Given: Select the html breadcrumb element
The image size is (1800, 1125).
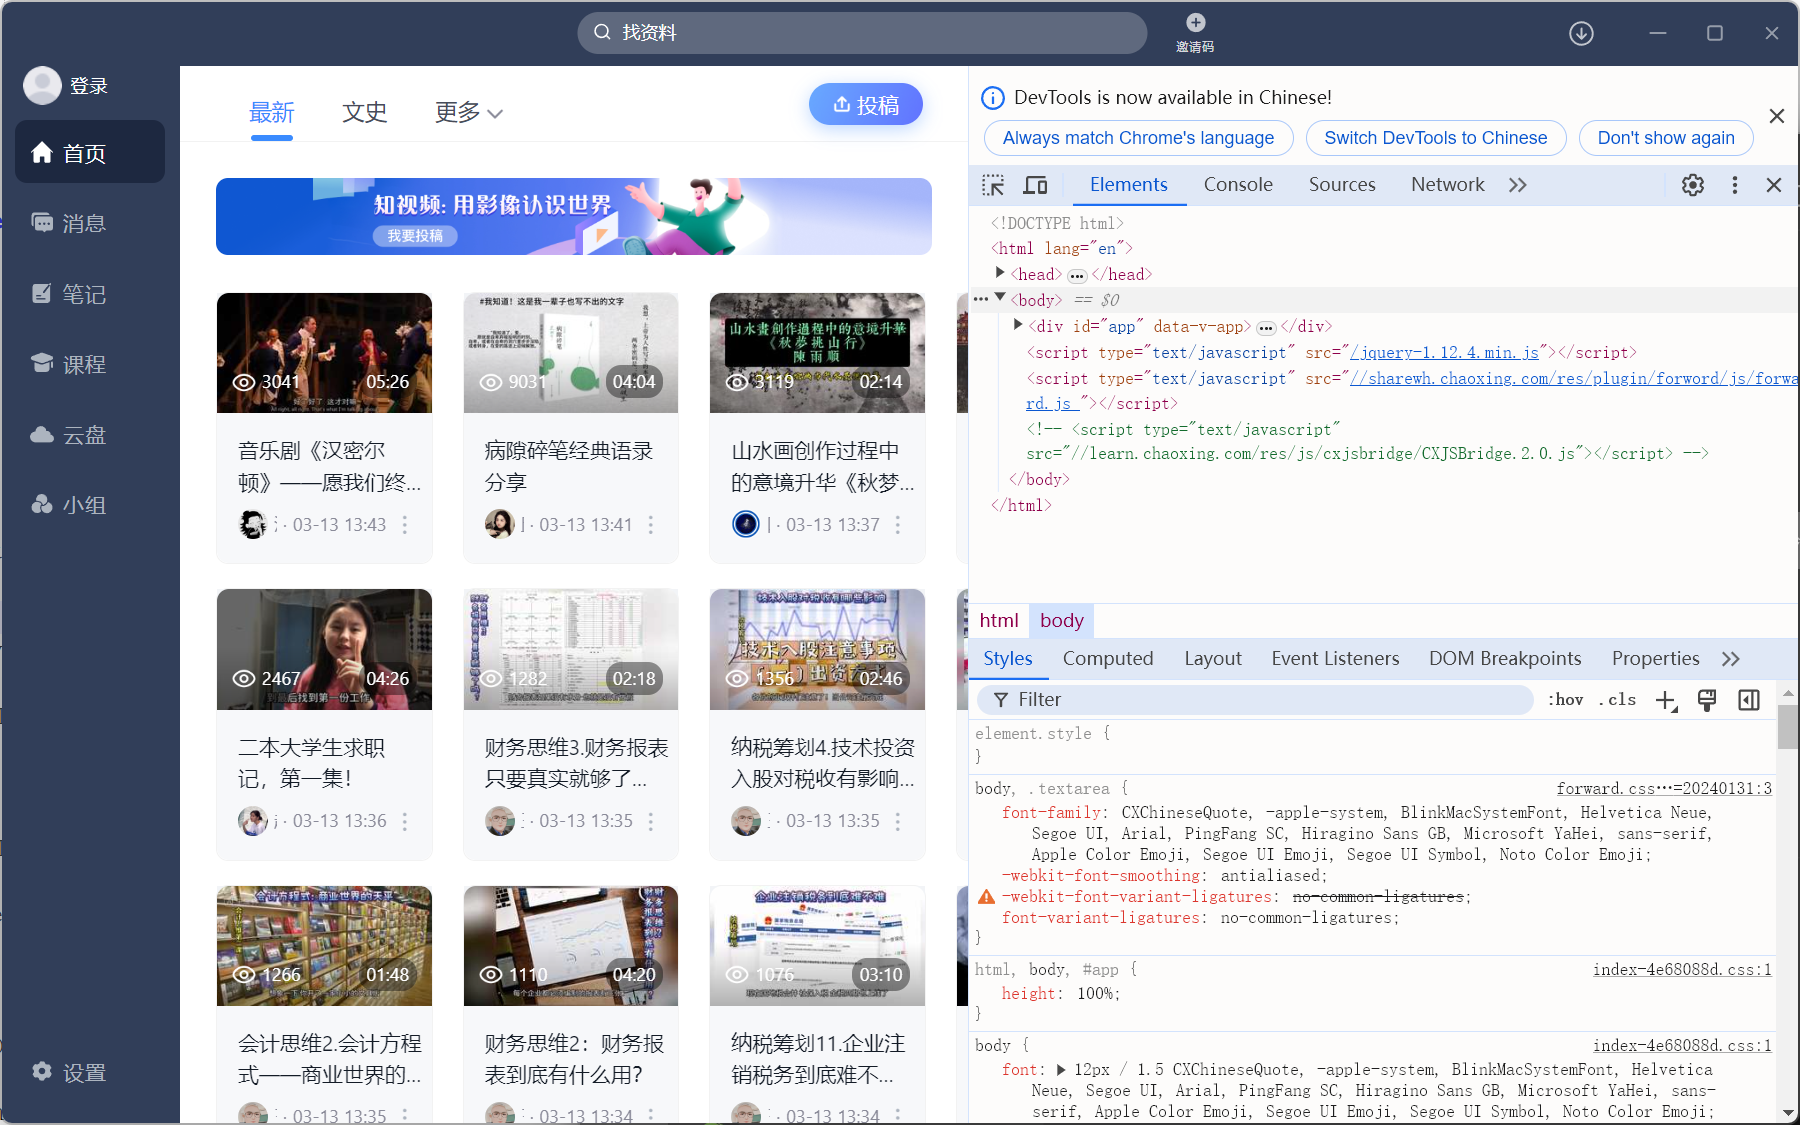Looking at the screenshot, I should click(x=999, y=621).
